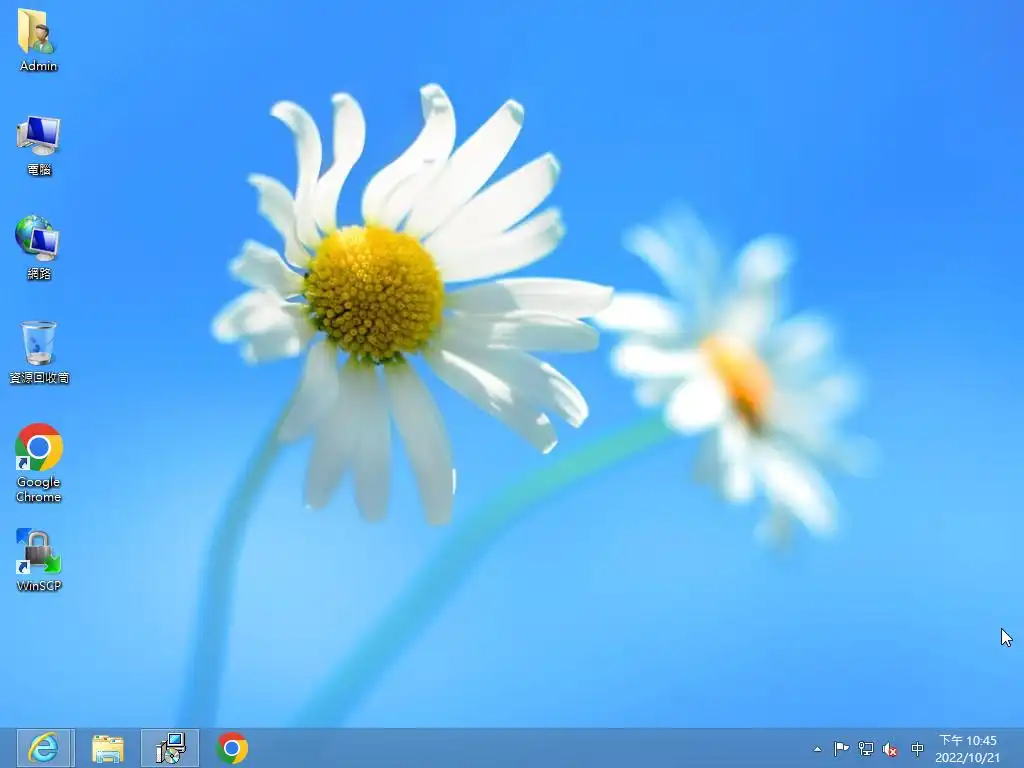Open the installer program icon on taskbar
Screen dimensions: 1024x768
pyautogui.click(x=170, y=748)
